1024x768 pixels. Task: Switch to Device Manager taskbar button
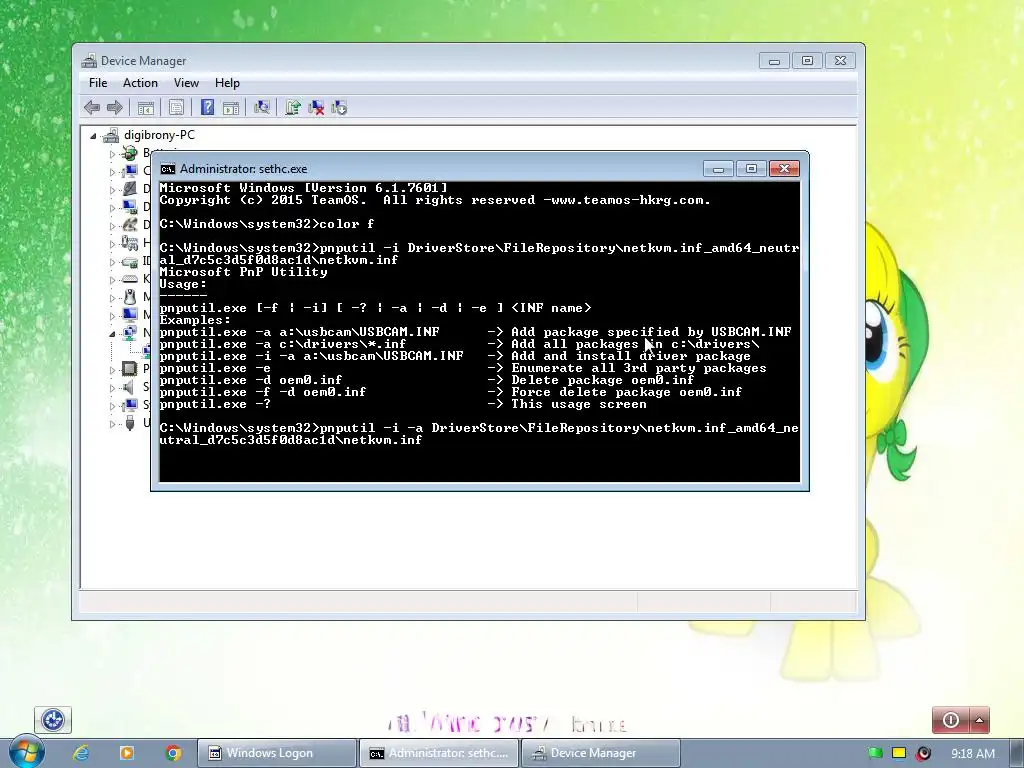600,753
